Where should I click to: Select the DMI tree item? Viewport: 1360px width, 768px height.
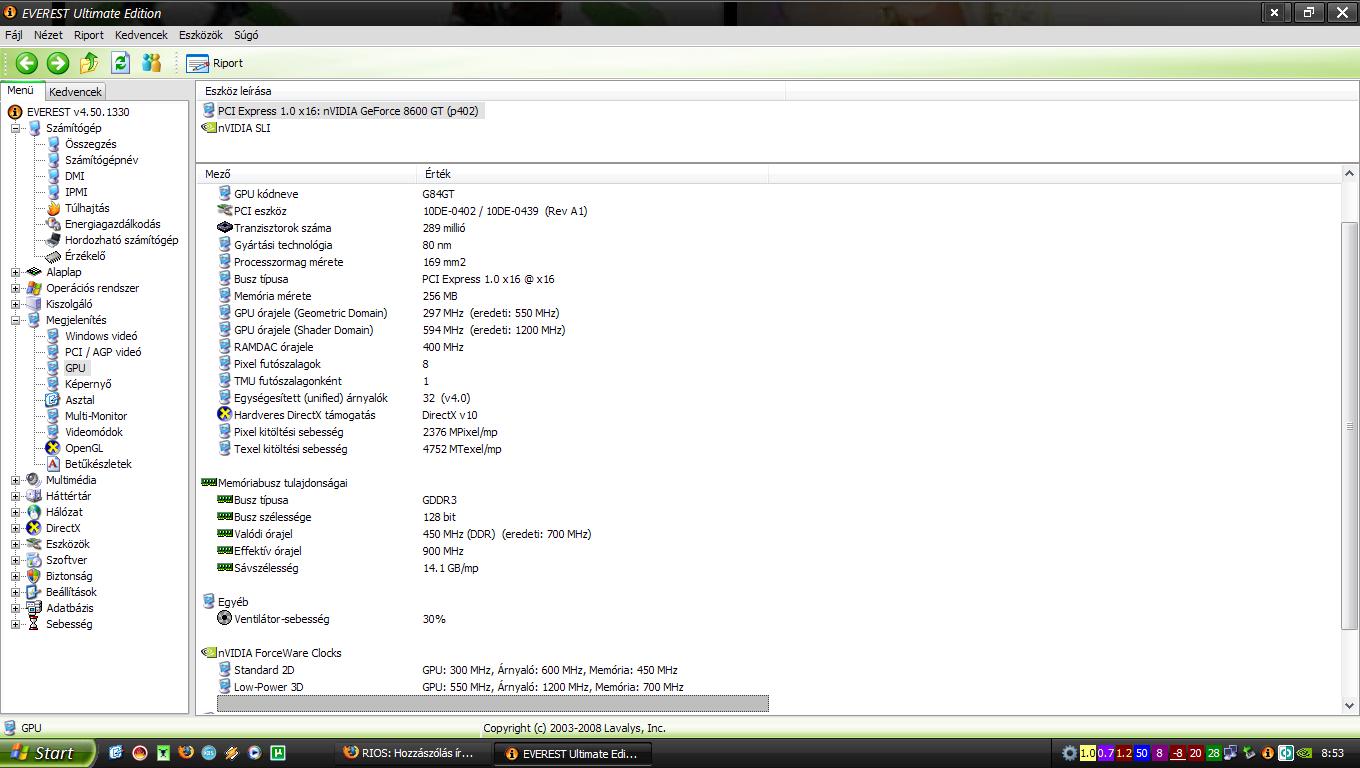point(75,176)
